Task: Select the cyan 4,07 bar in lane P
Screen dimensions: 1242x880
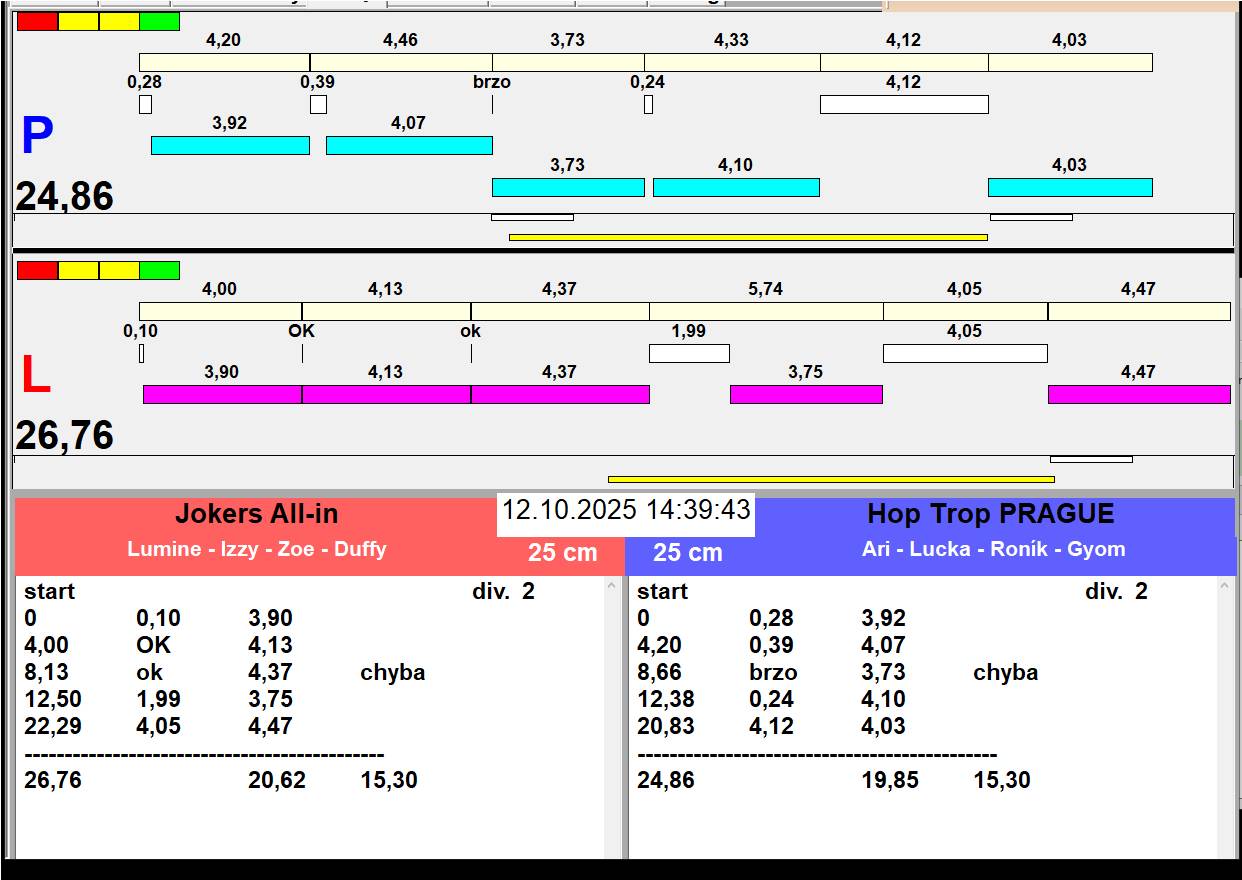Action: pos(409,145)
